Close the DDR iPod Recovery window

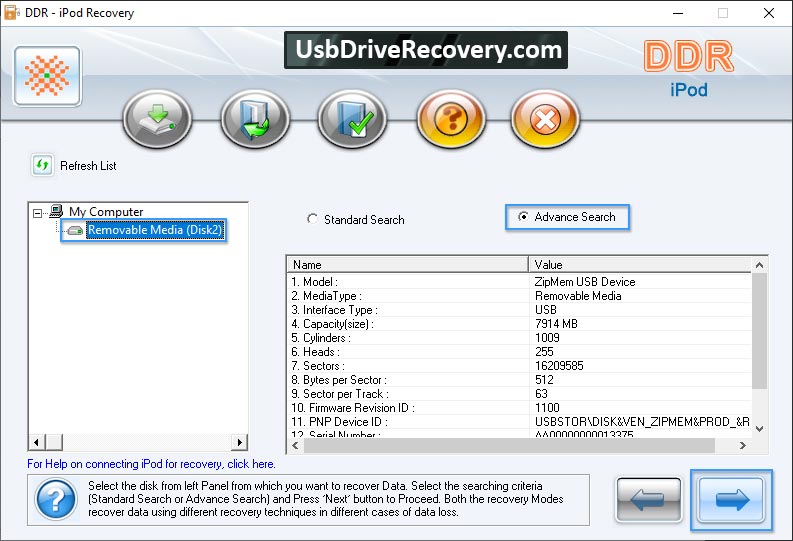point(769,13)
